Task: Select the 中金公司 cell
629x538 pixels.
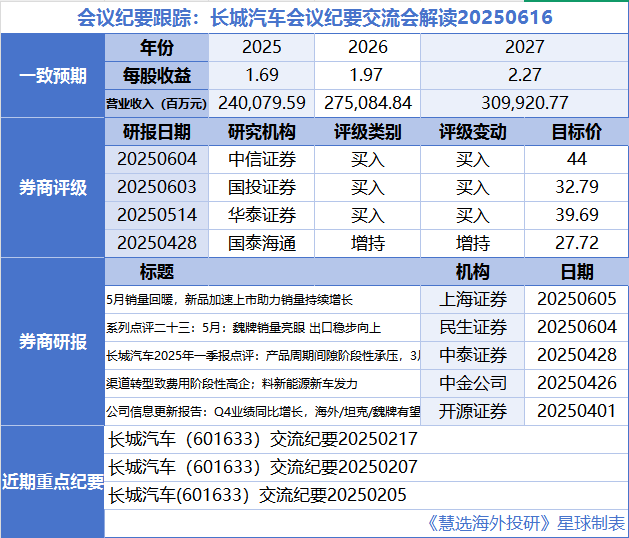Action: coord(472,384)
